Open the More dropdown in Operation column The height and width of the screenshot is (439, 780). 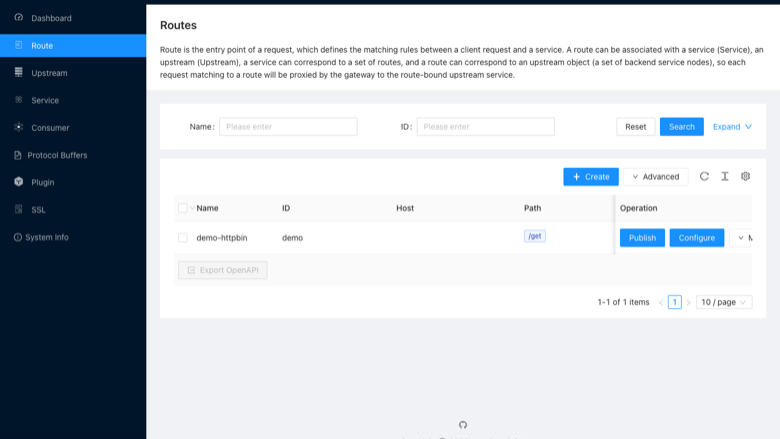[741, 238]
